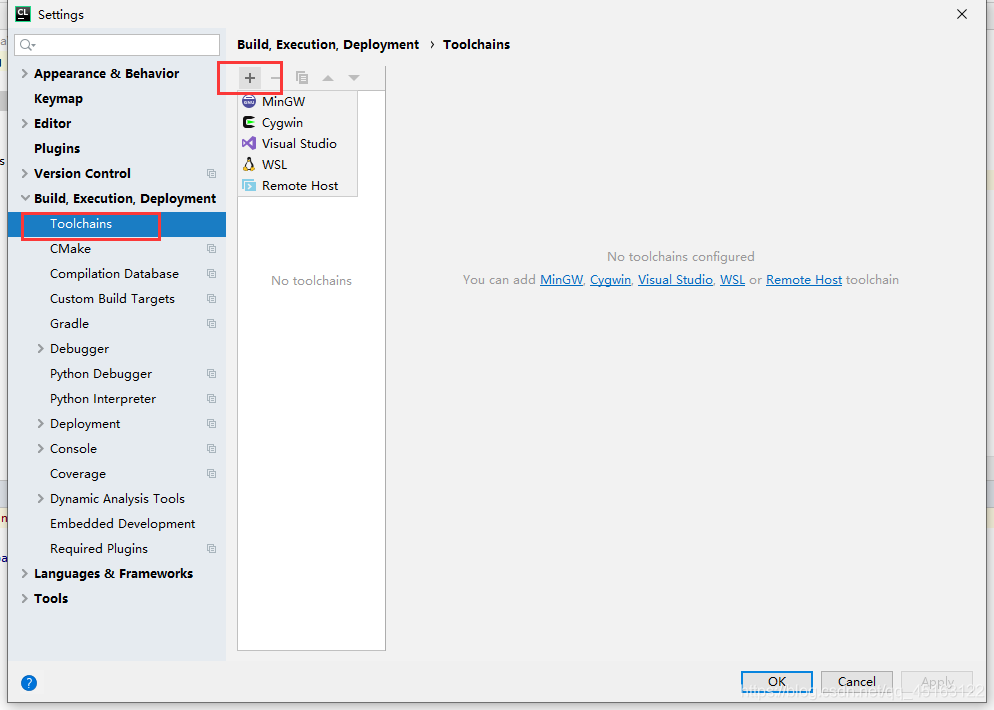Select Coverage settings
The height and width of the screenshot is (710, 994).
point(78,474)
